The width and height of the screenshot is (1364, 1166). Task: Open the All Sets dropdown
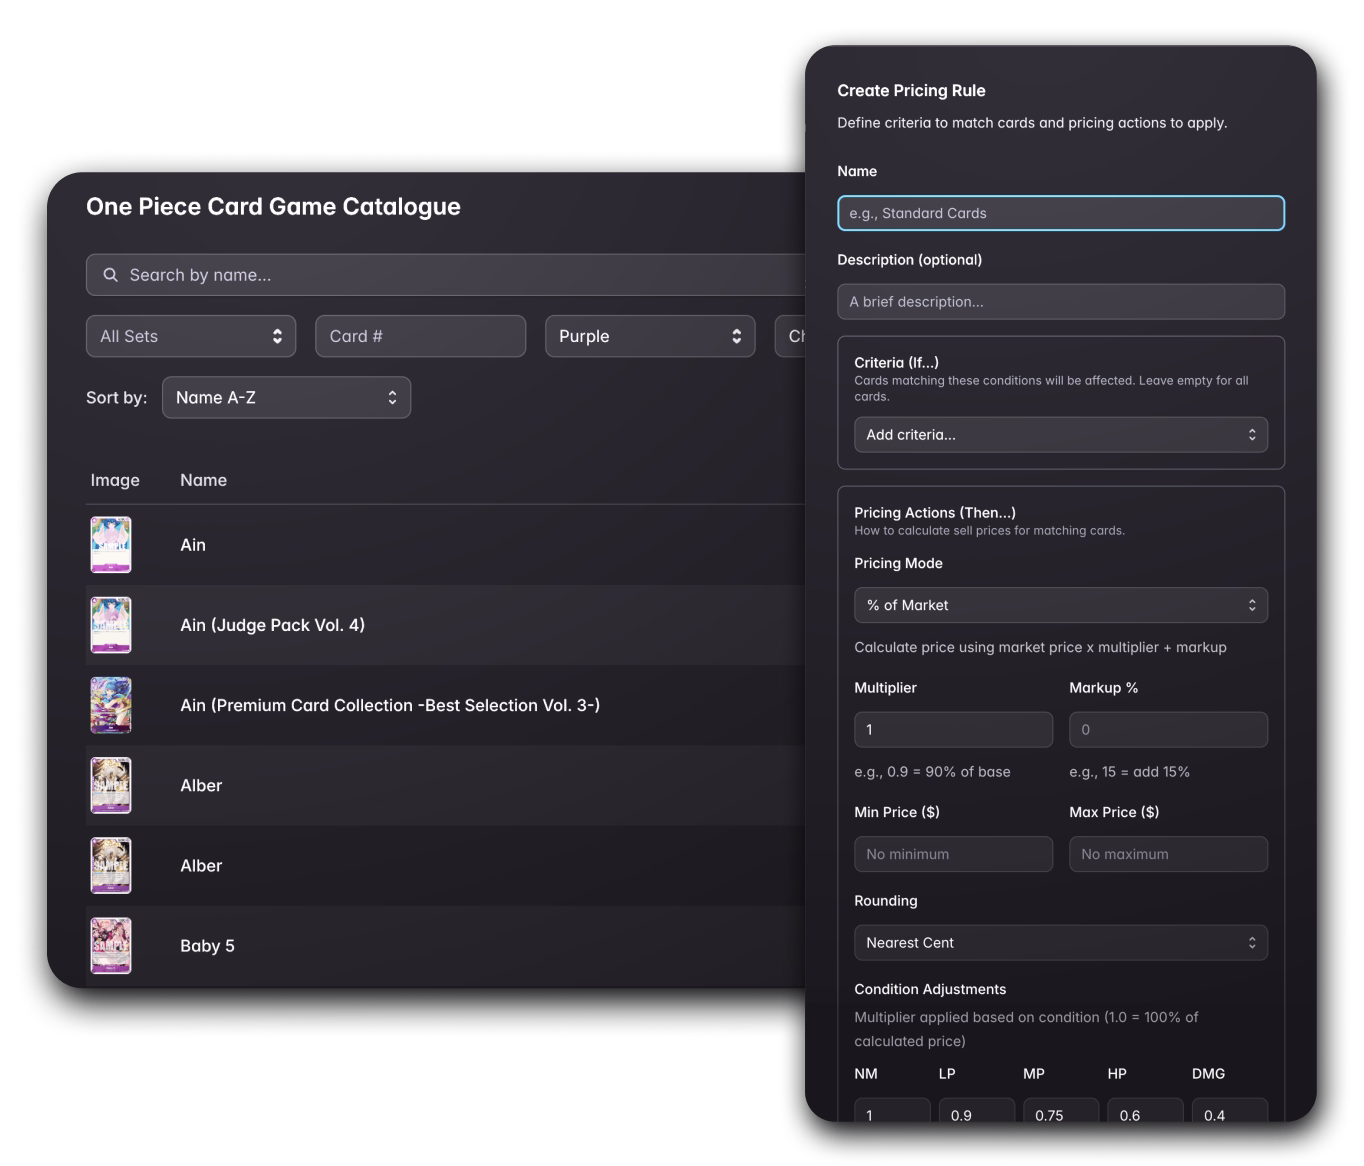tap(191, 336)
